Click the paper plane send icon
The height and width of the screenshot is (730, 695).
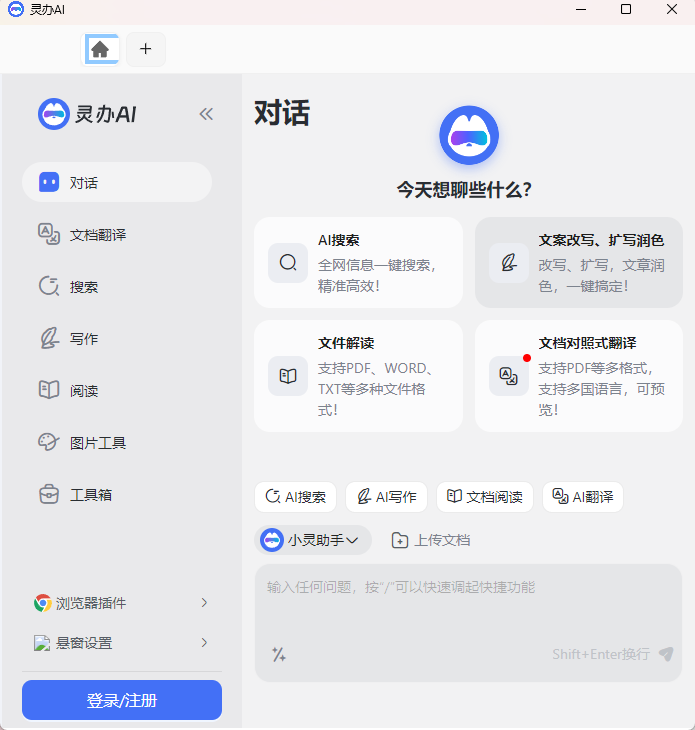point(666,654)
